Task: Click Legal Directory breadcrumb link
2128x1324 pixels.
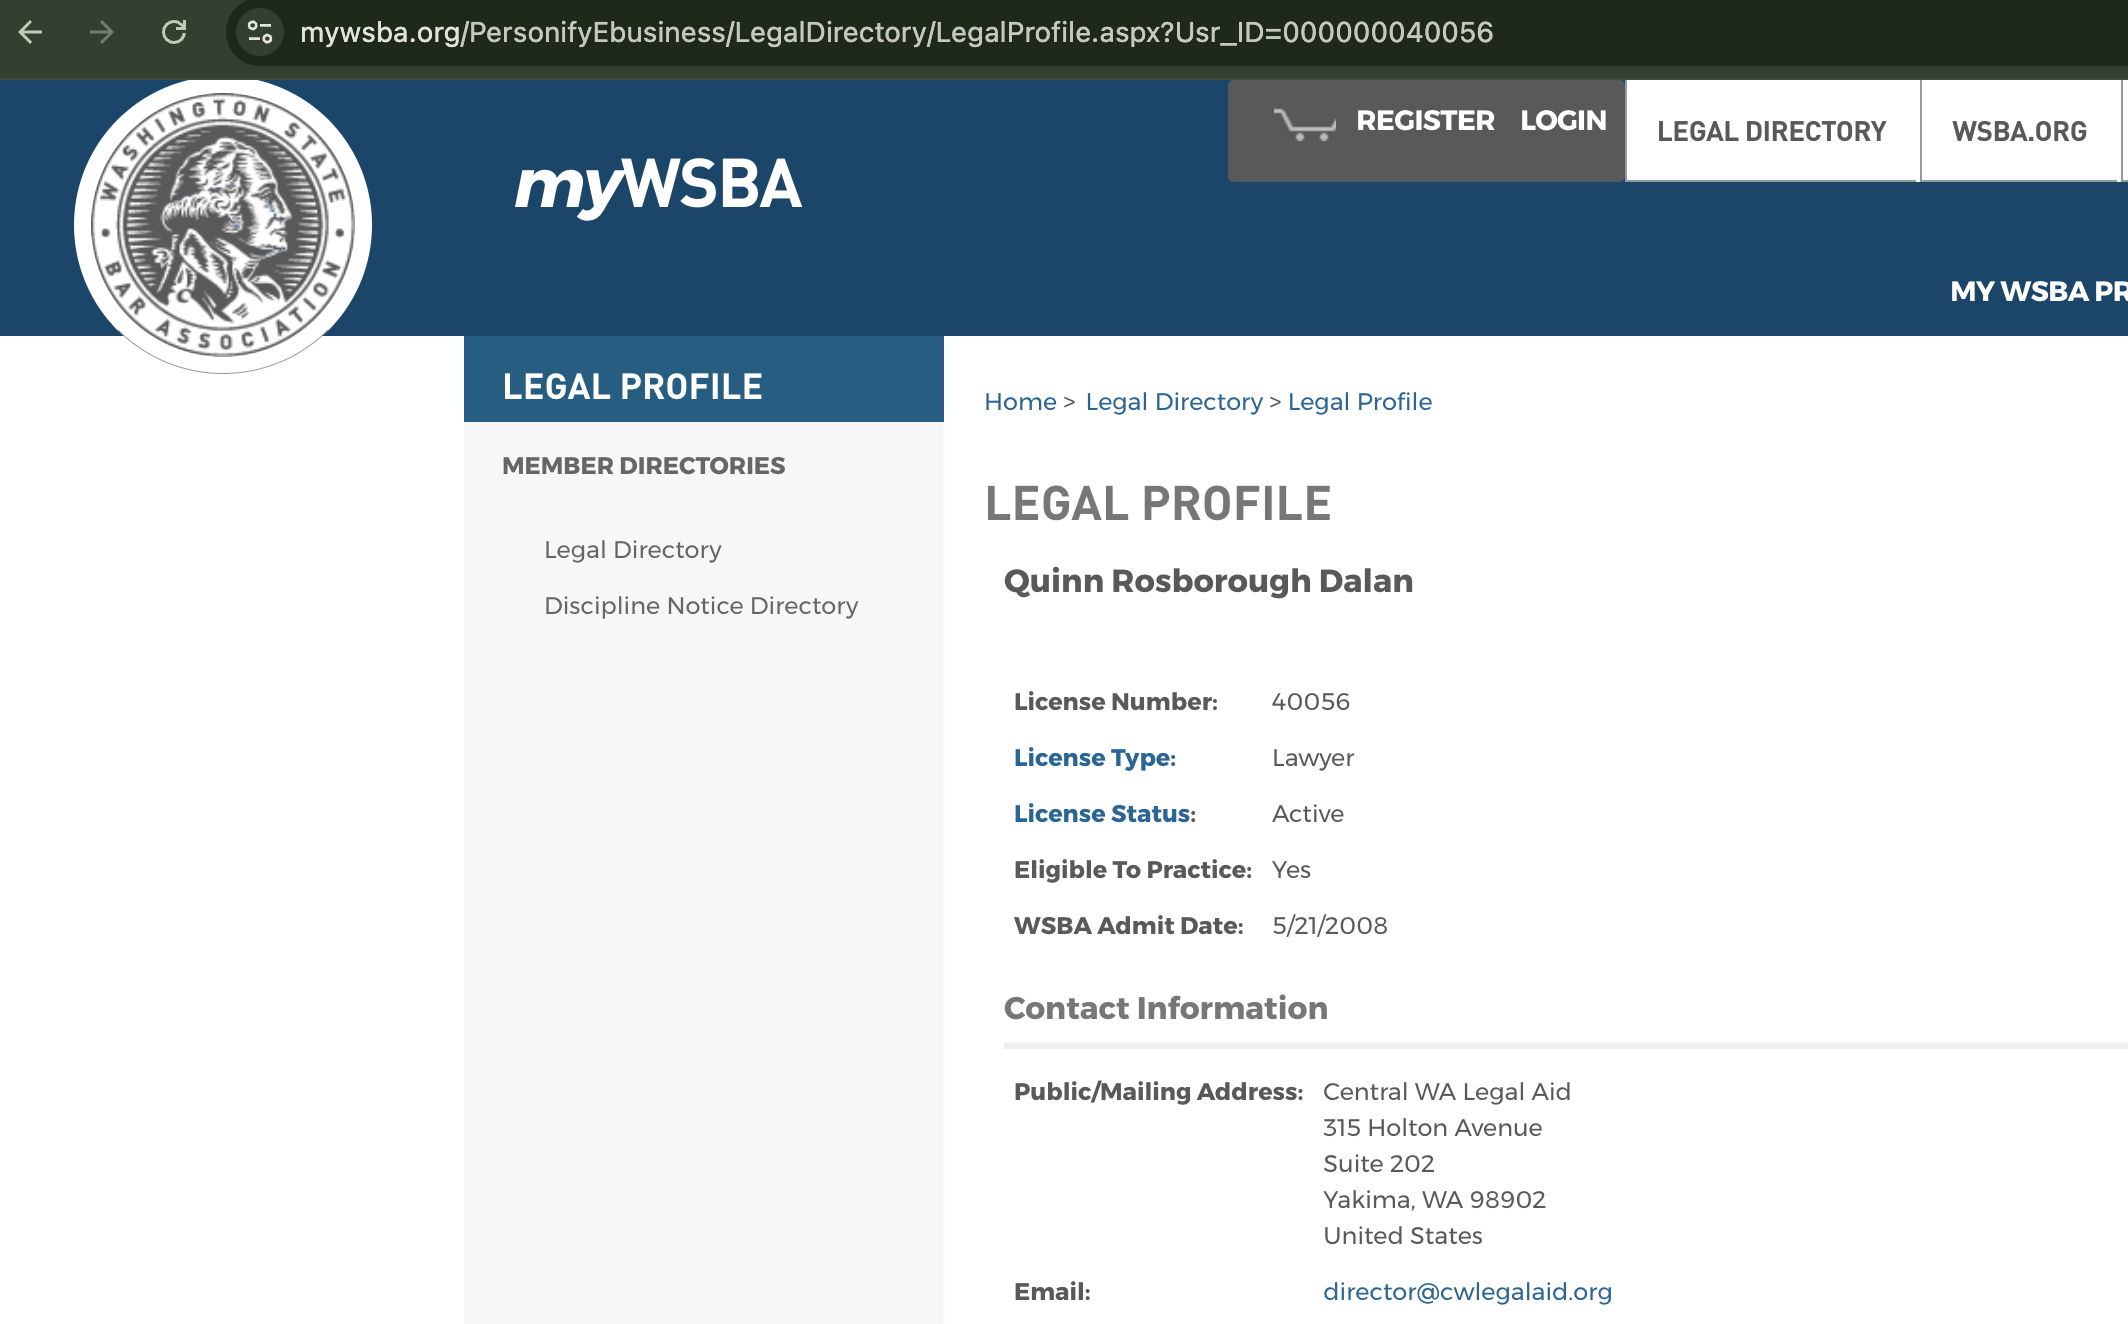Action: pos(1174,402)
